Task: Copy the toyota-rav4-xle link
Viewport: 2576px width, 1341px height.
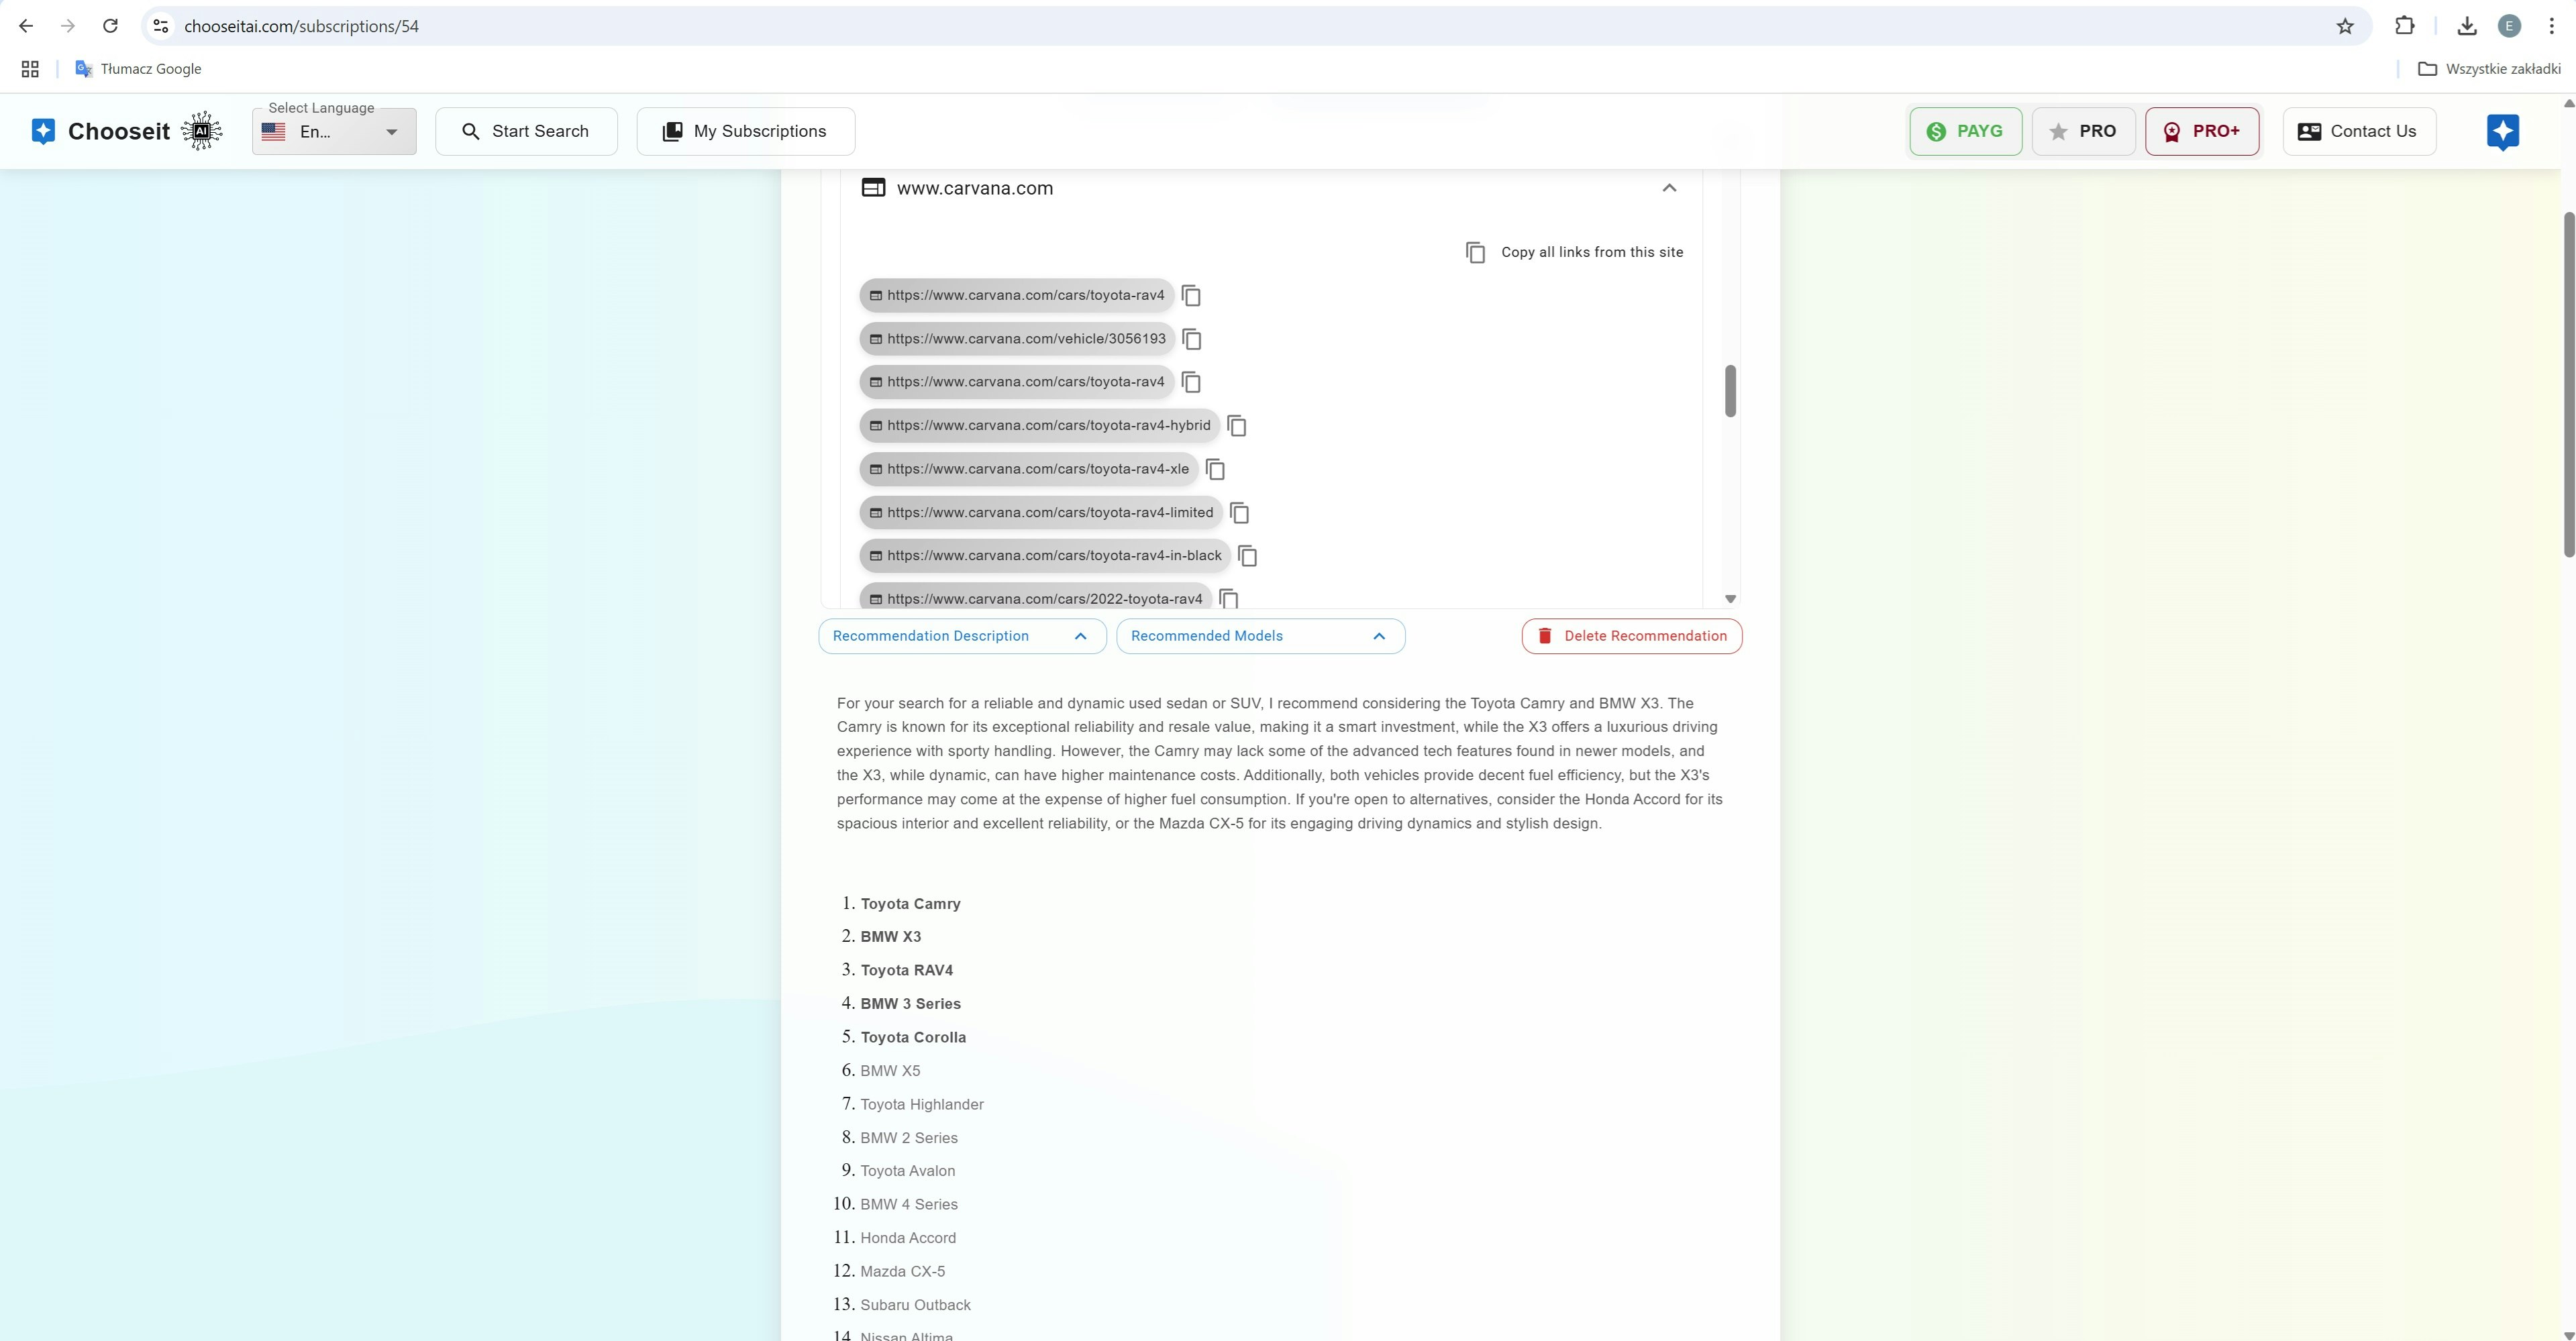Action: click(x=1215, y=469)
